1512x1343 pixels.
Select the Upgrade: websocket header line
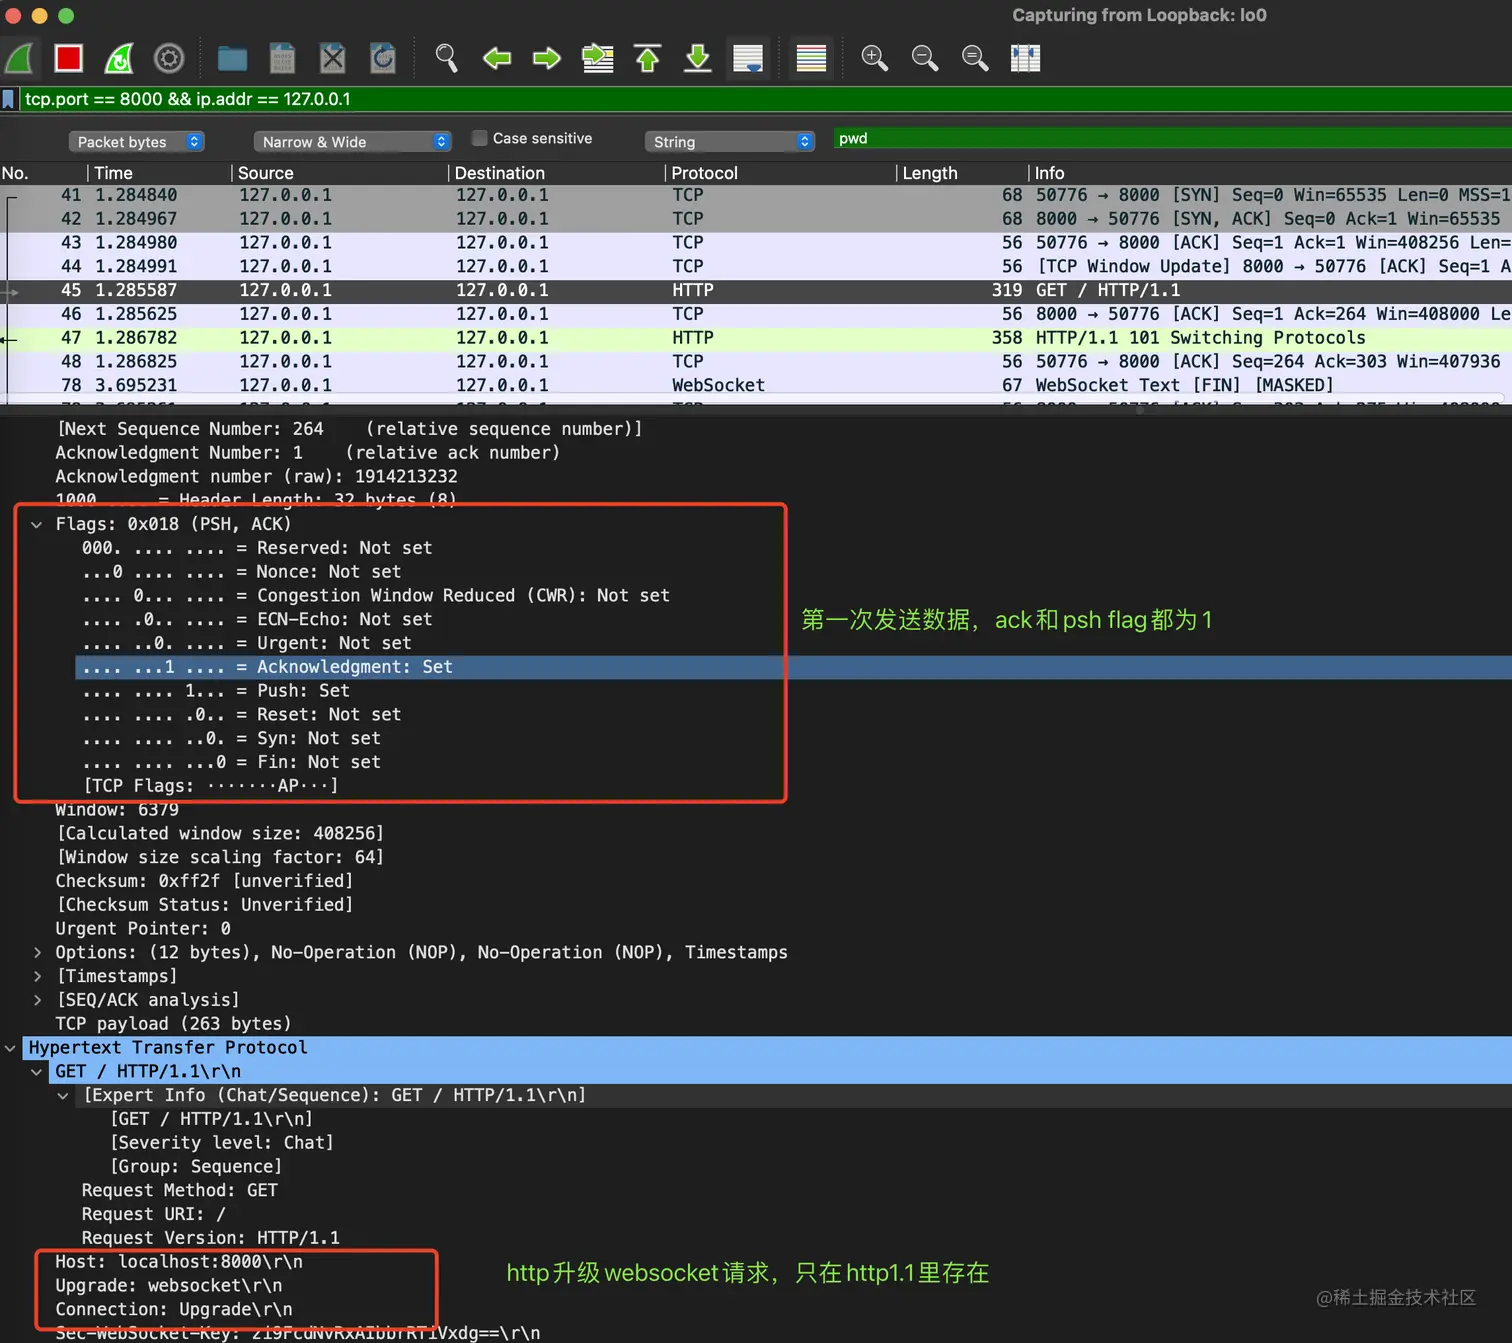pos(169,1286)
